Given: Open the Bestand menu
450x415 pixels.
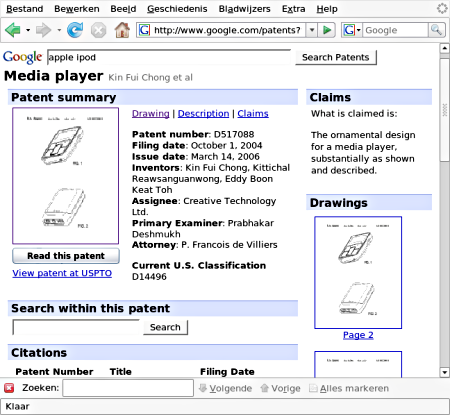Looking at the screenshot, I should pyautogui.click(x=25, y=9).
